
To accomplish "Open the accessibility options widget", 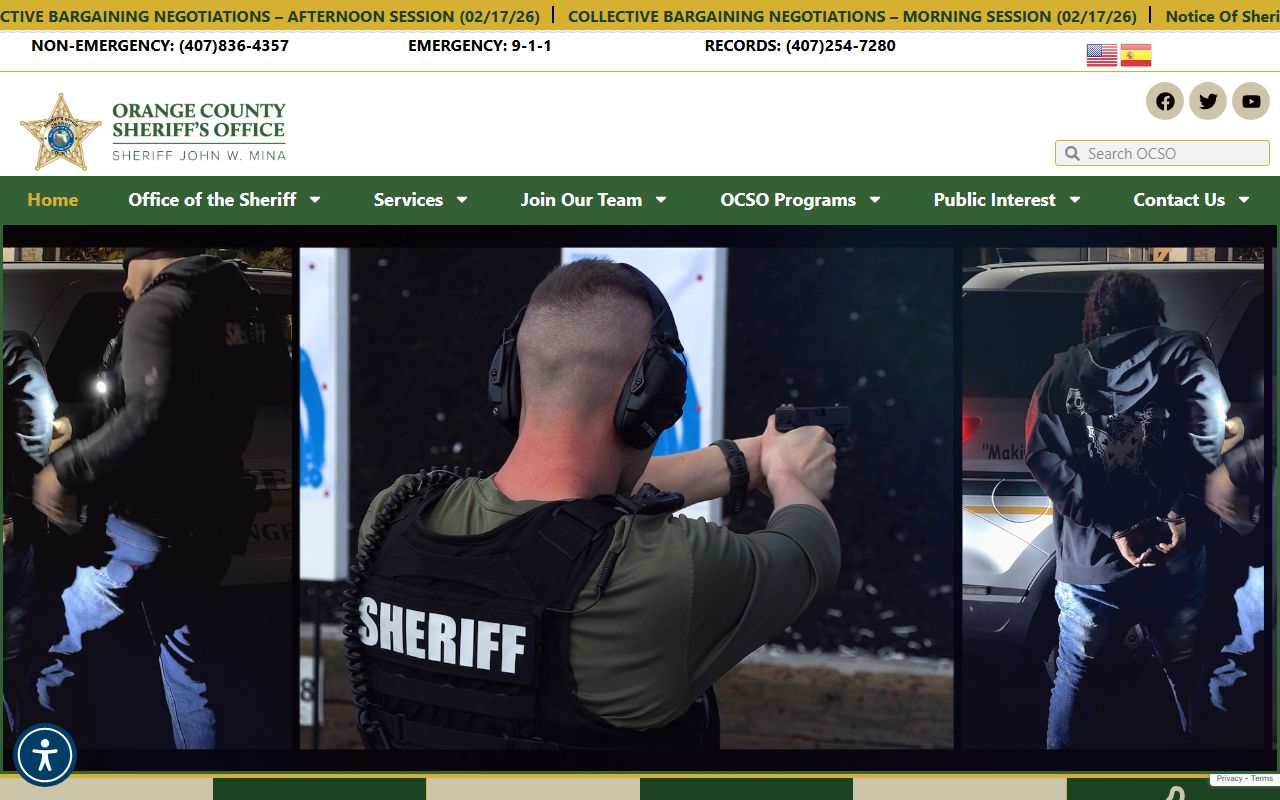I will click(45, 755).
